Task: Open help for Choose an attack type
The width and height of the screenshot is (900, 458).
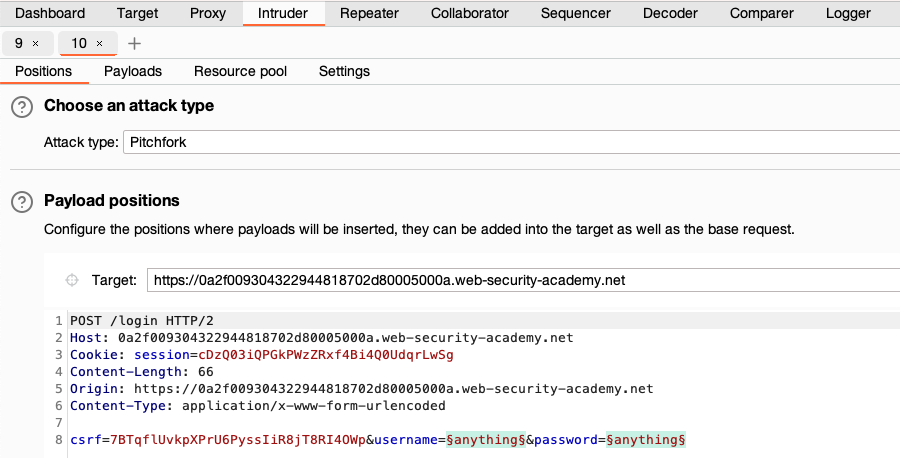Action: coord(22,107)
